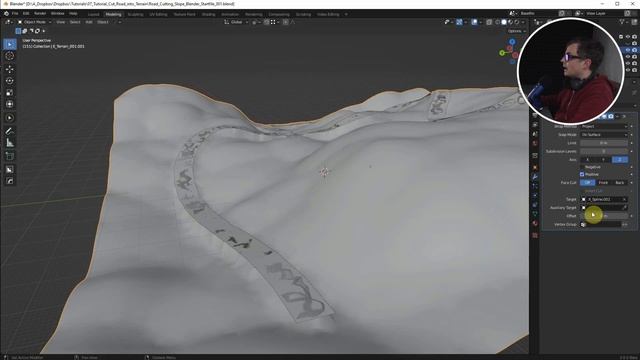Switch viewport to Rendered shading

click(x=517, y=22)
